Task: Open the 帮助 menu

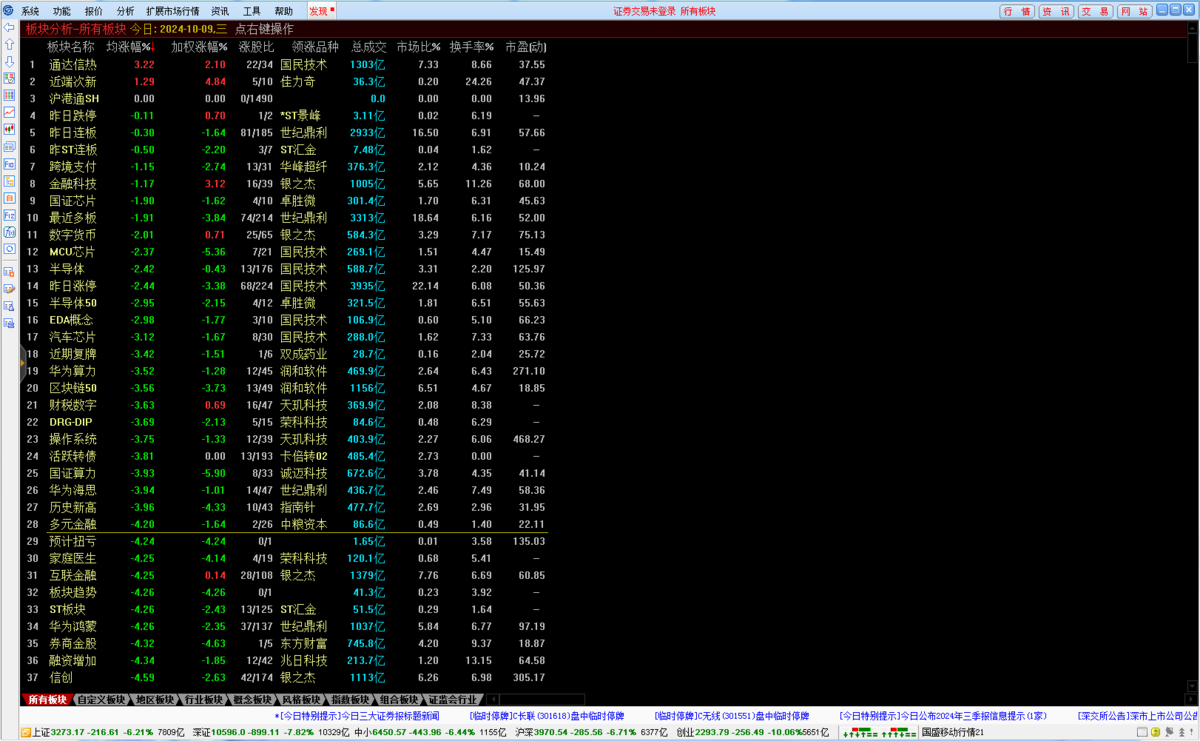Action: click(x=284, y=11)
